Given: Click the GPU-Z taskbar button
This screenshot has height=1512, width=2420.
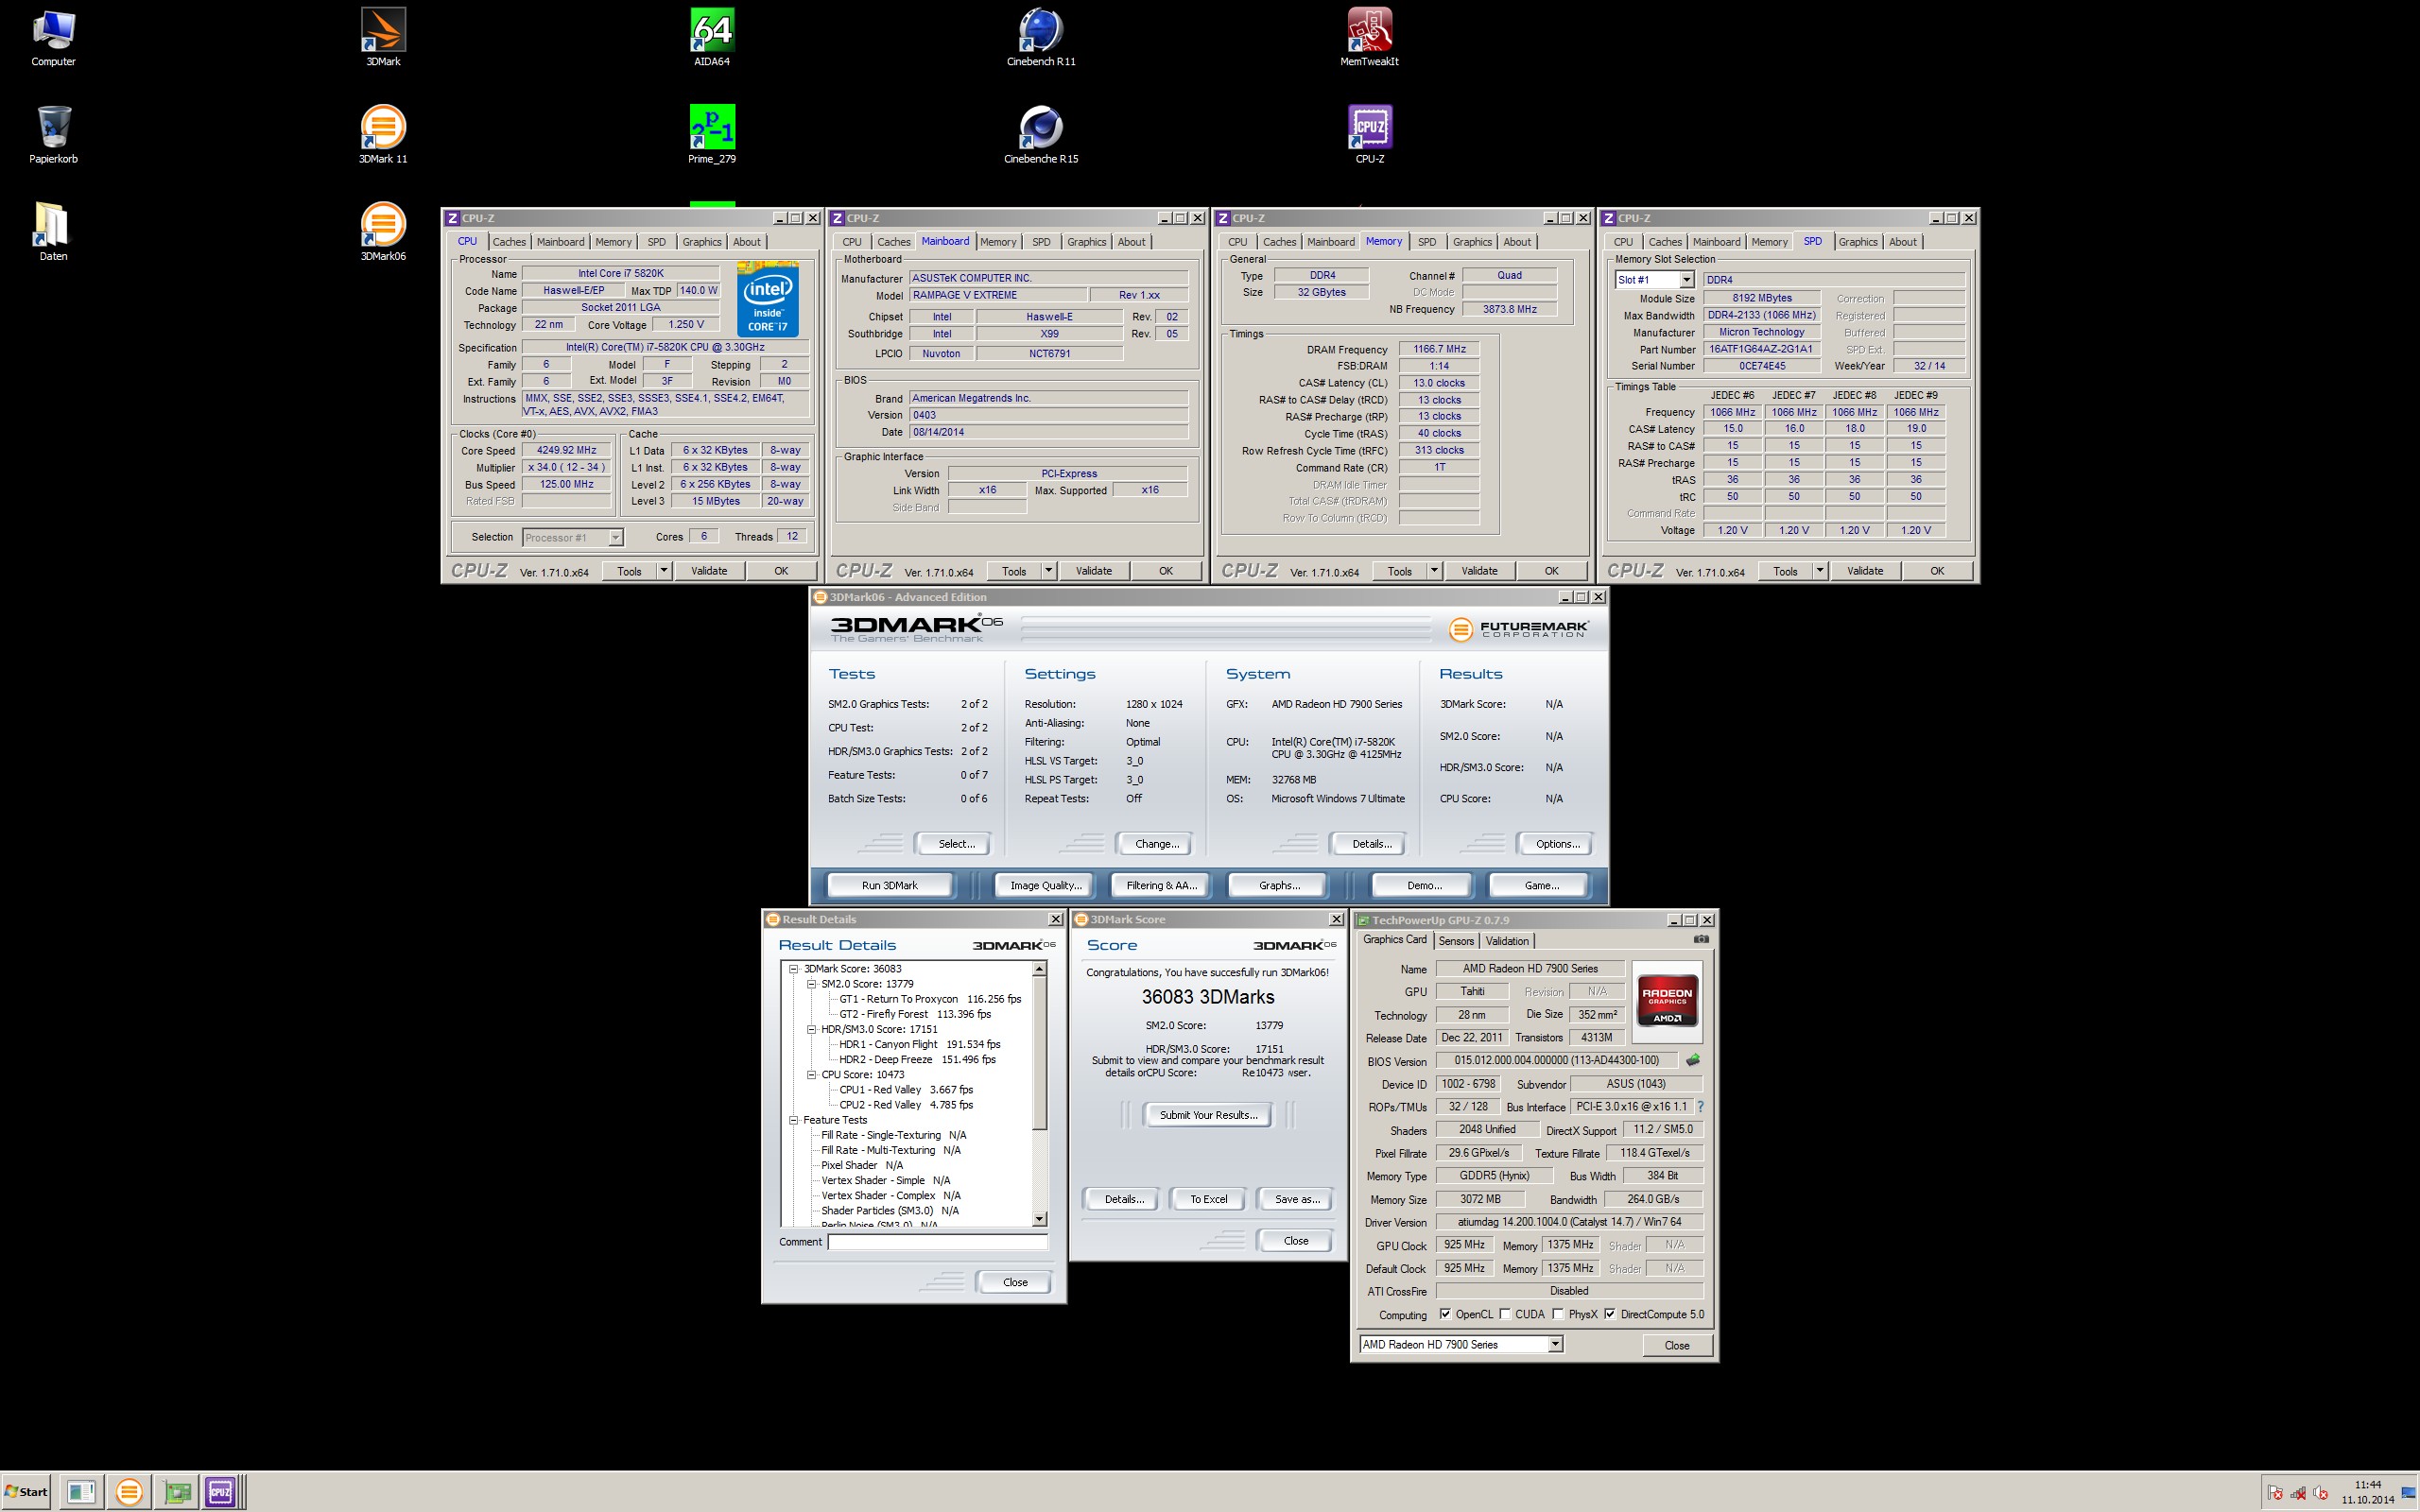Looking at the screenshot, I should point(178,1492).
